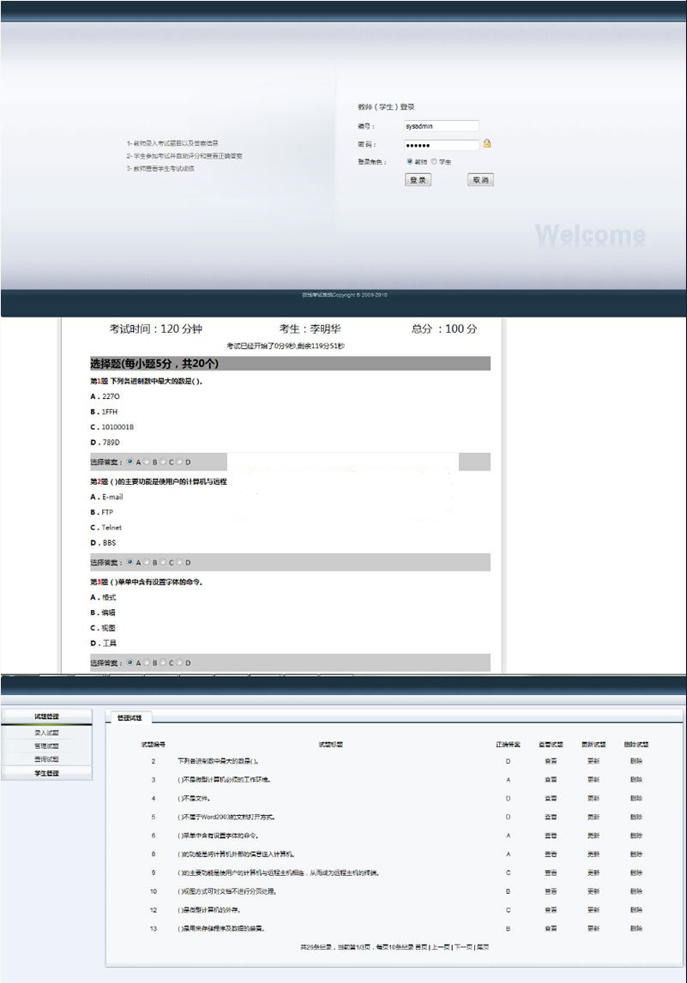Choose answer D for question 1
Viewport: 687px width, 983px height.
coord(179,462)
